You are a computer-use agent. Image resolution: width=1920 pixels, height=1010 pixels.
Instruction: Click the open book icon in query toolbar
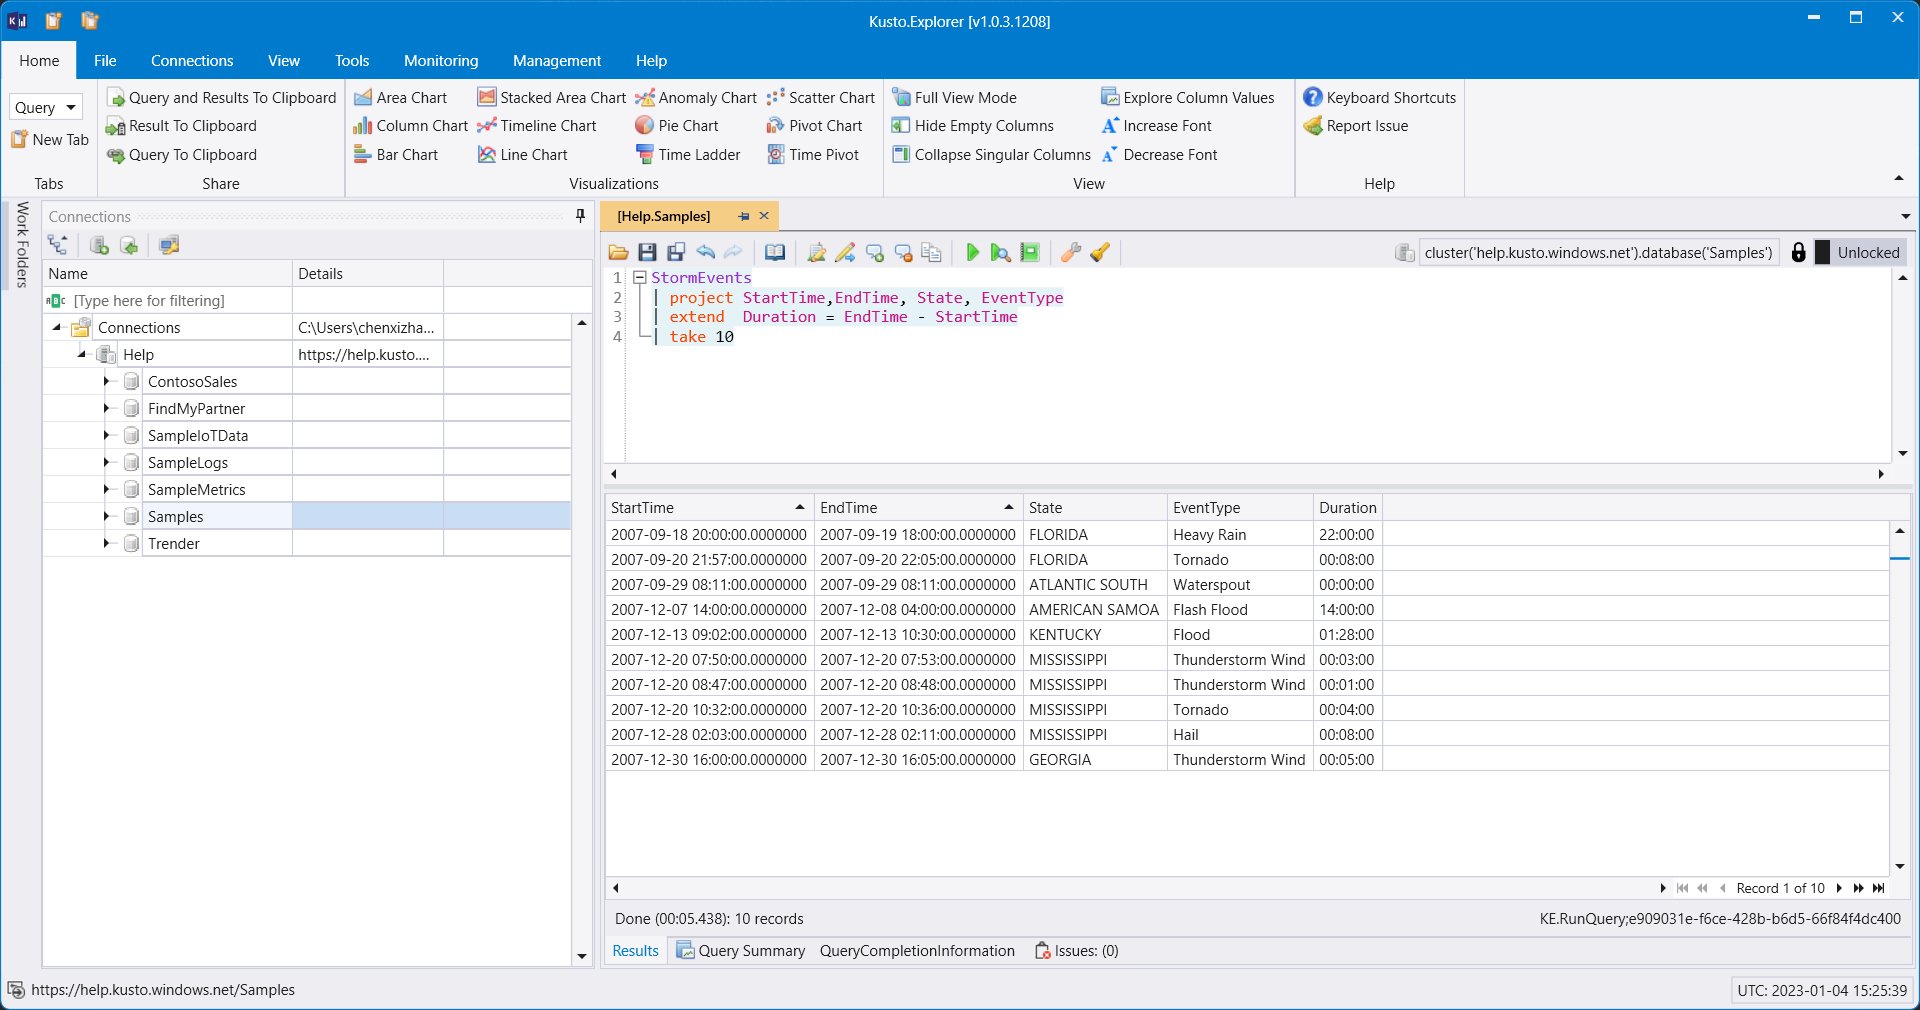[x=775, y=253]
